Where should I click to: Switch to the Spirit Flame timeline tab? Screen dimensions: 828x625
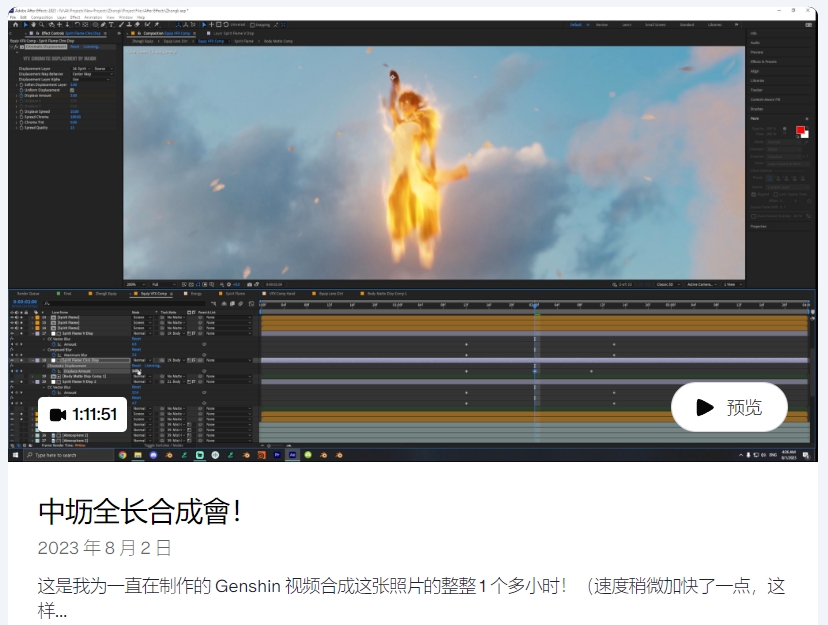[235, 293]
